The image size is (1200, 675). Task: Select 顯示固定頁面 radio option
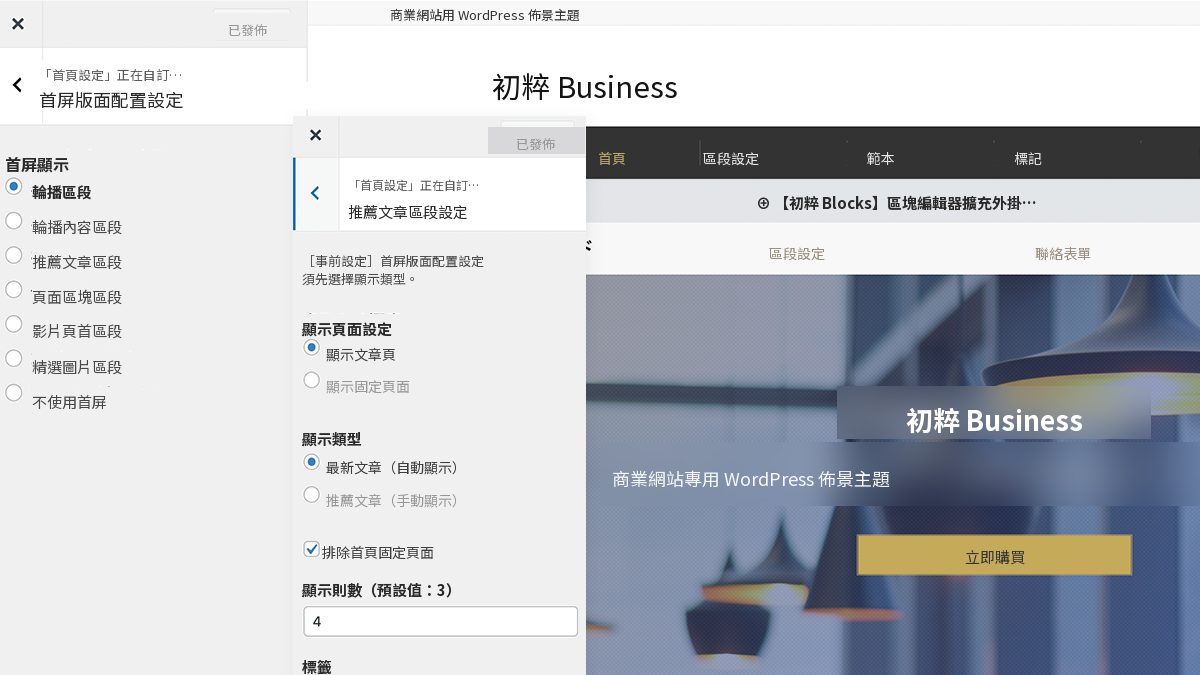pos(312,380)
